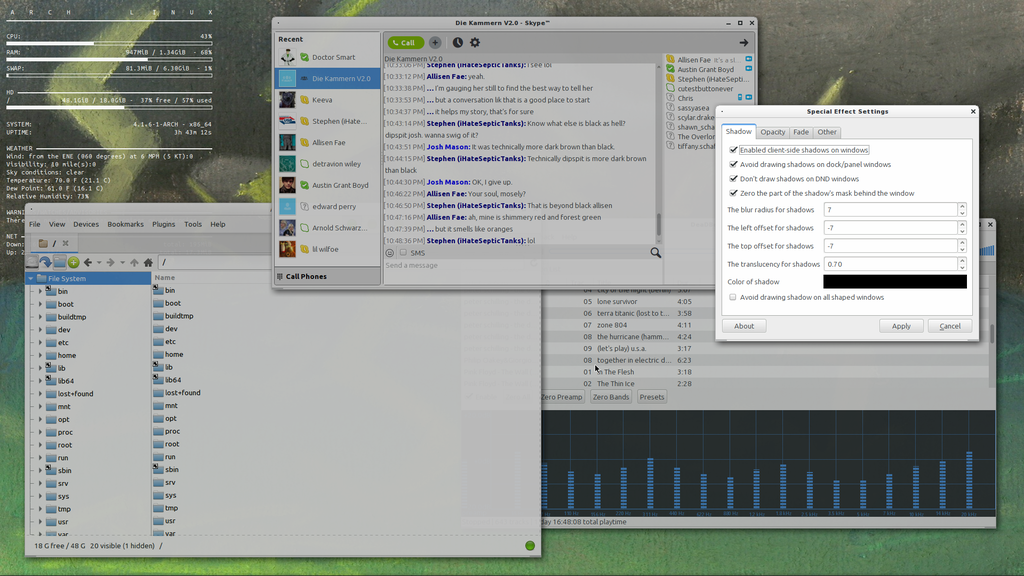
Task: Click the refresh icon in file manager toolbar
Action: click(x=46, y=263)
